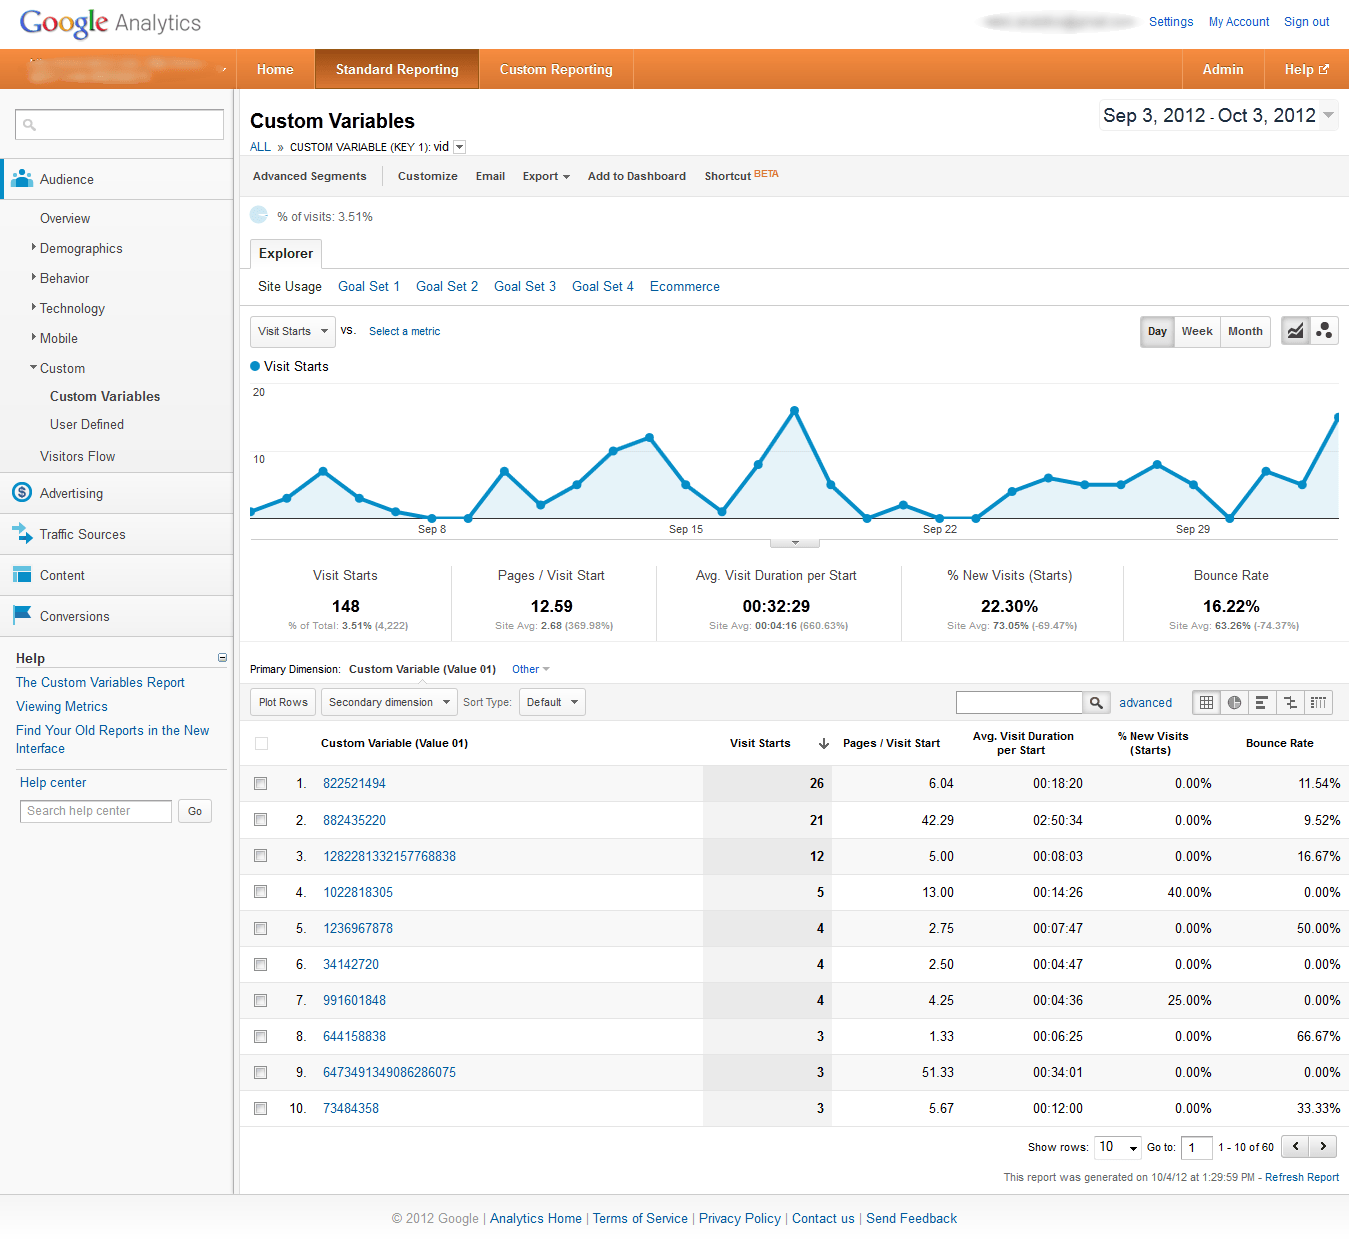Select the performance bar view icon
This screenshot has width=1349, height=1241.
tap(1262, 702)
